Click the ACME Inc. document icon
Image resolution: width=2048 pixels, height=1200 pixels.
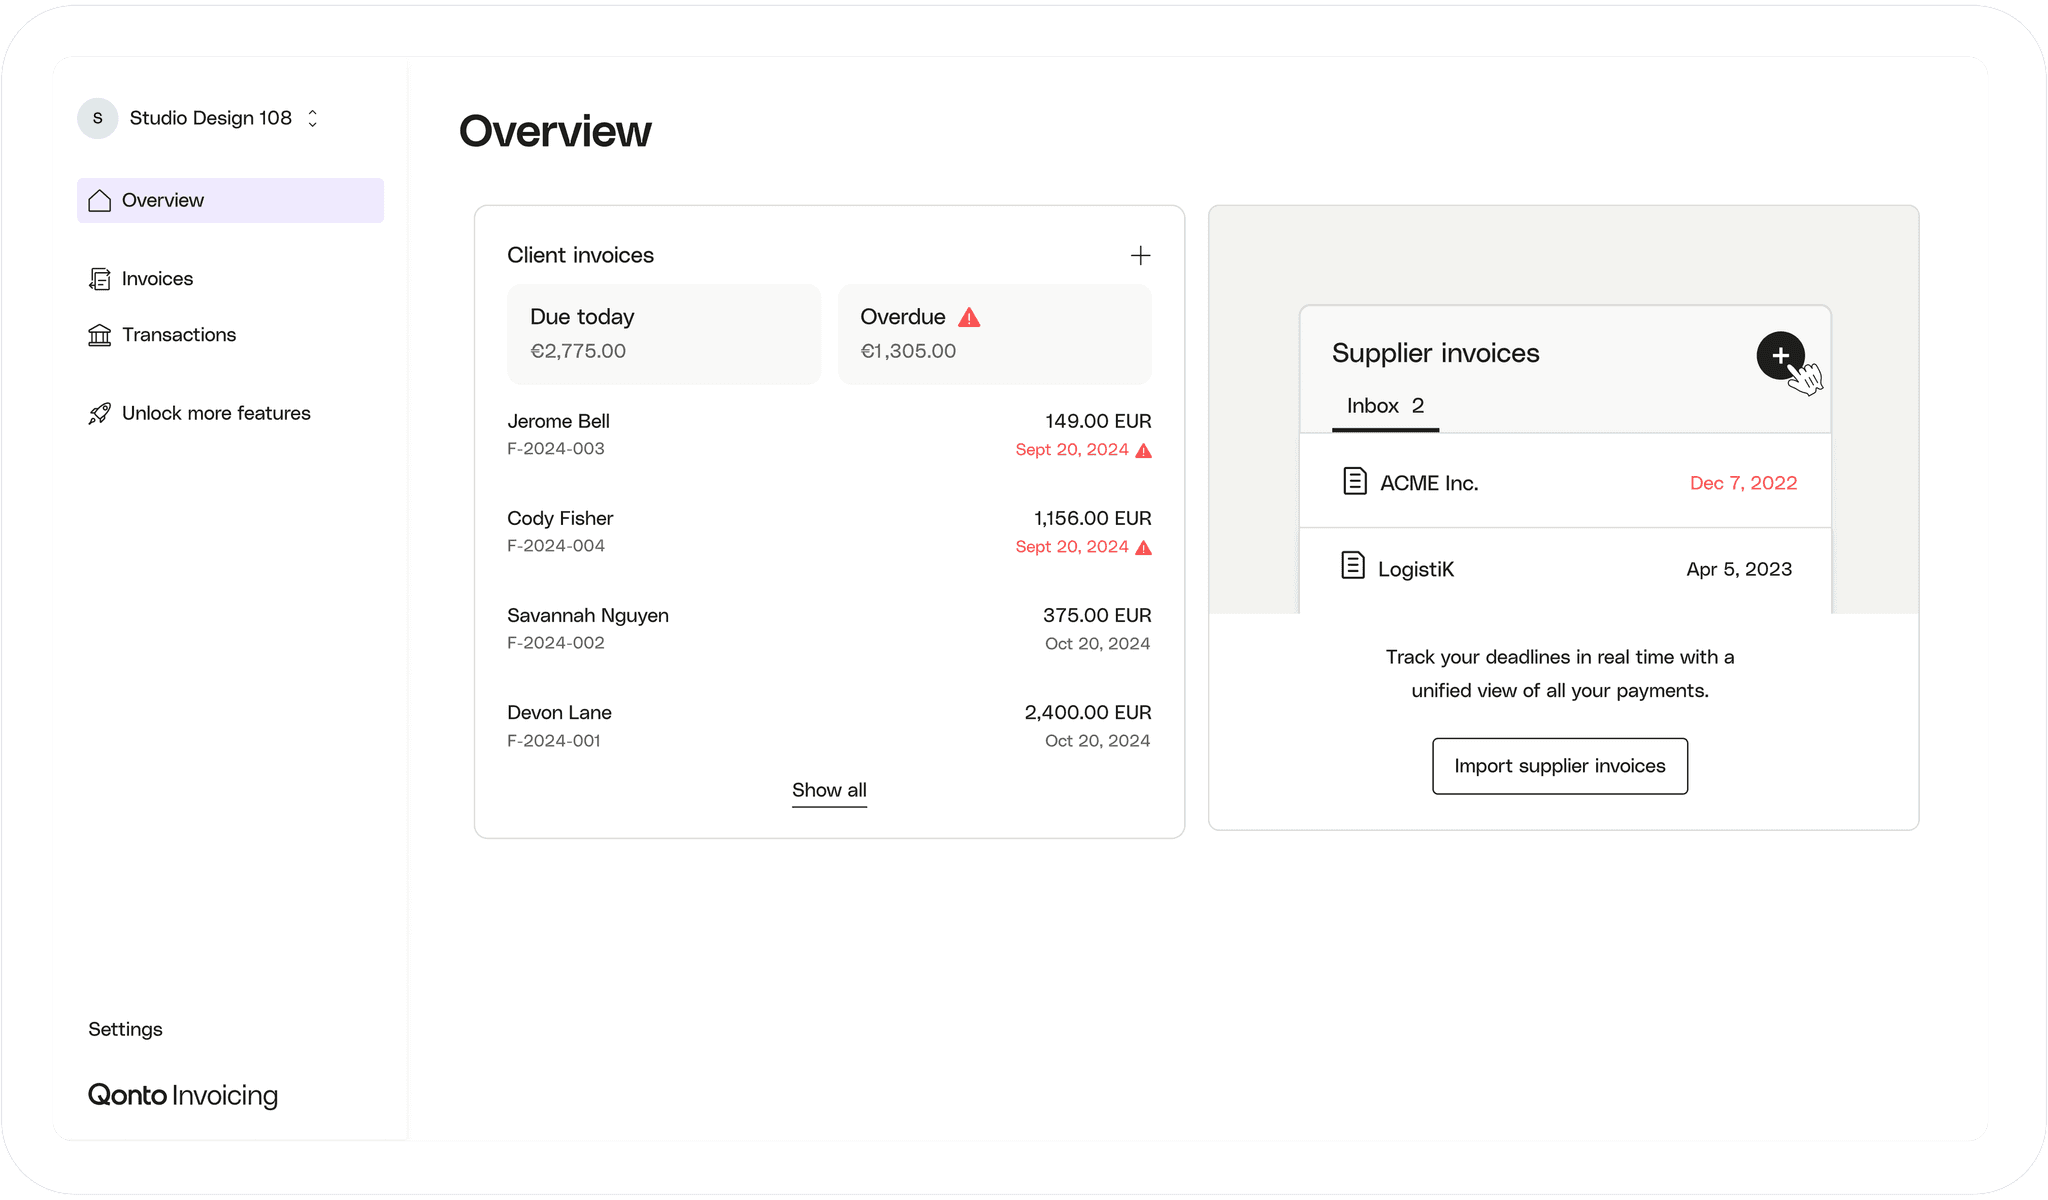1354,482
